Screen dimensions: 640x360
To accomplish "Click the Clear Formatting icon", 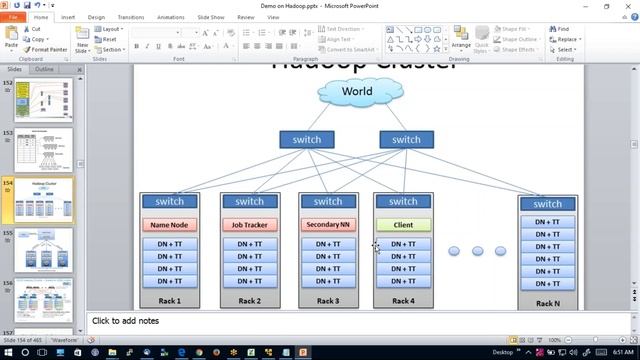I will pos(231,33).
